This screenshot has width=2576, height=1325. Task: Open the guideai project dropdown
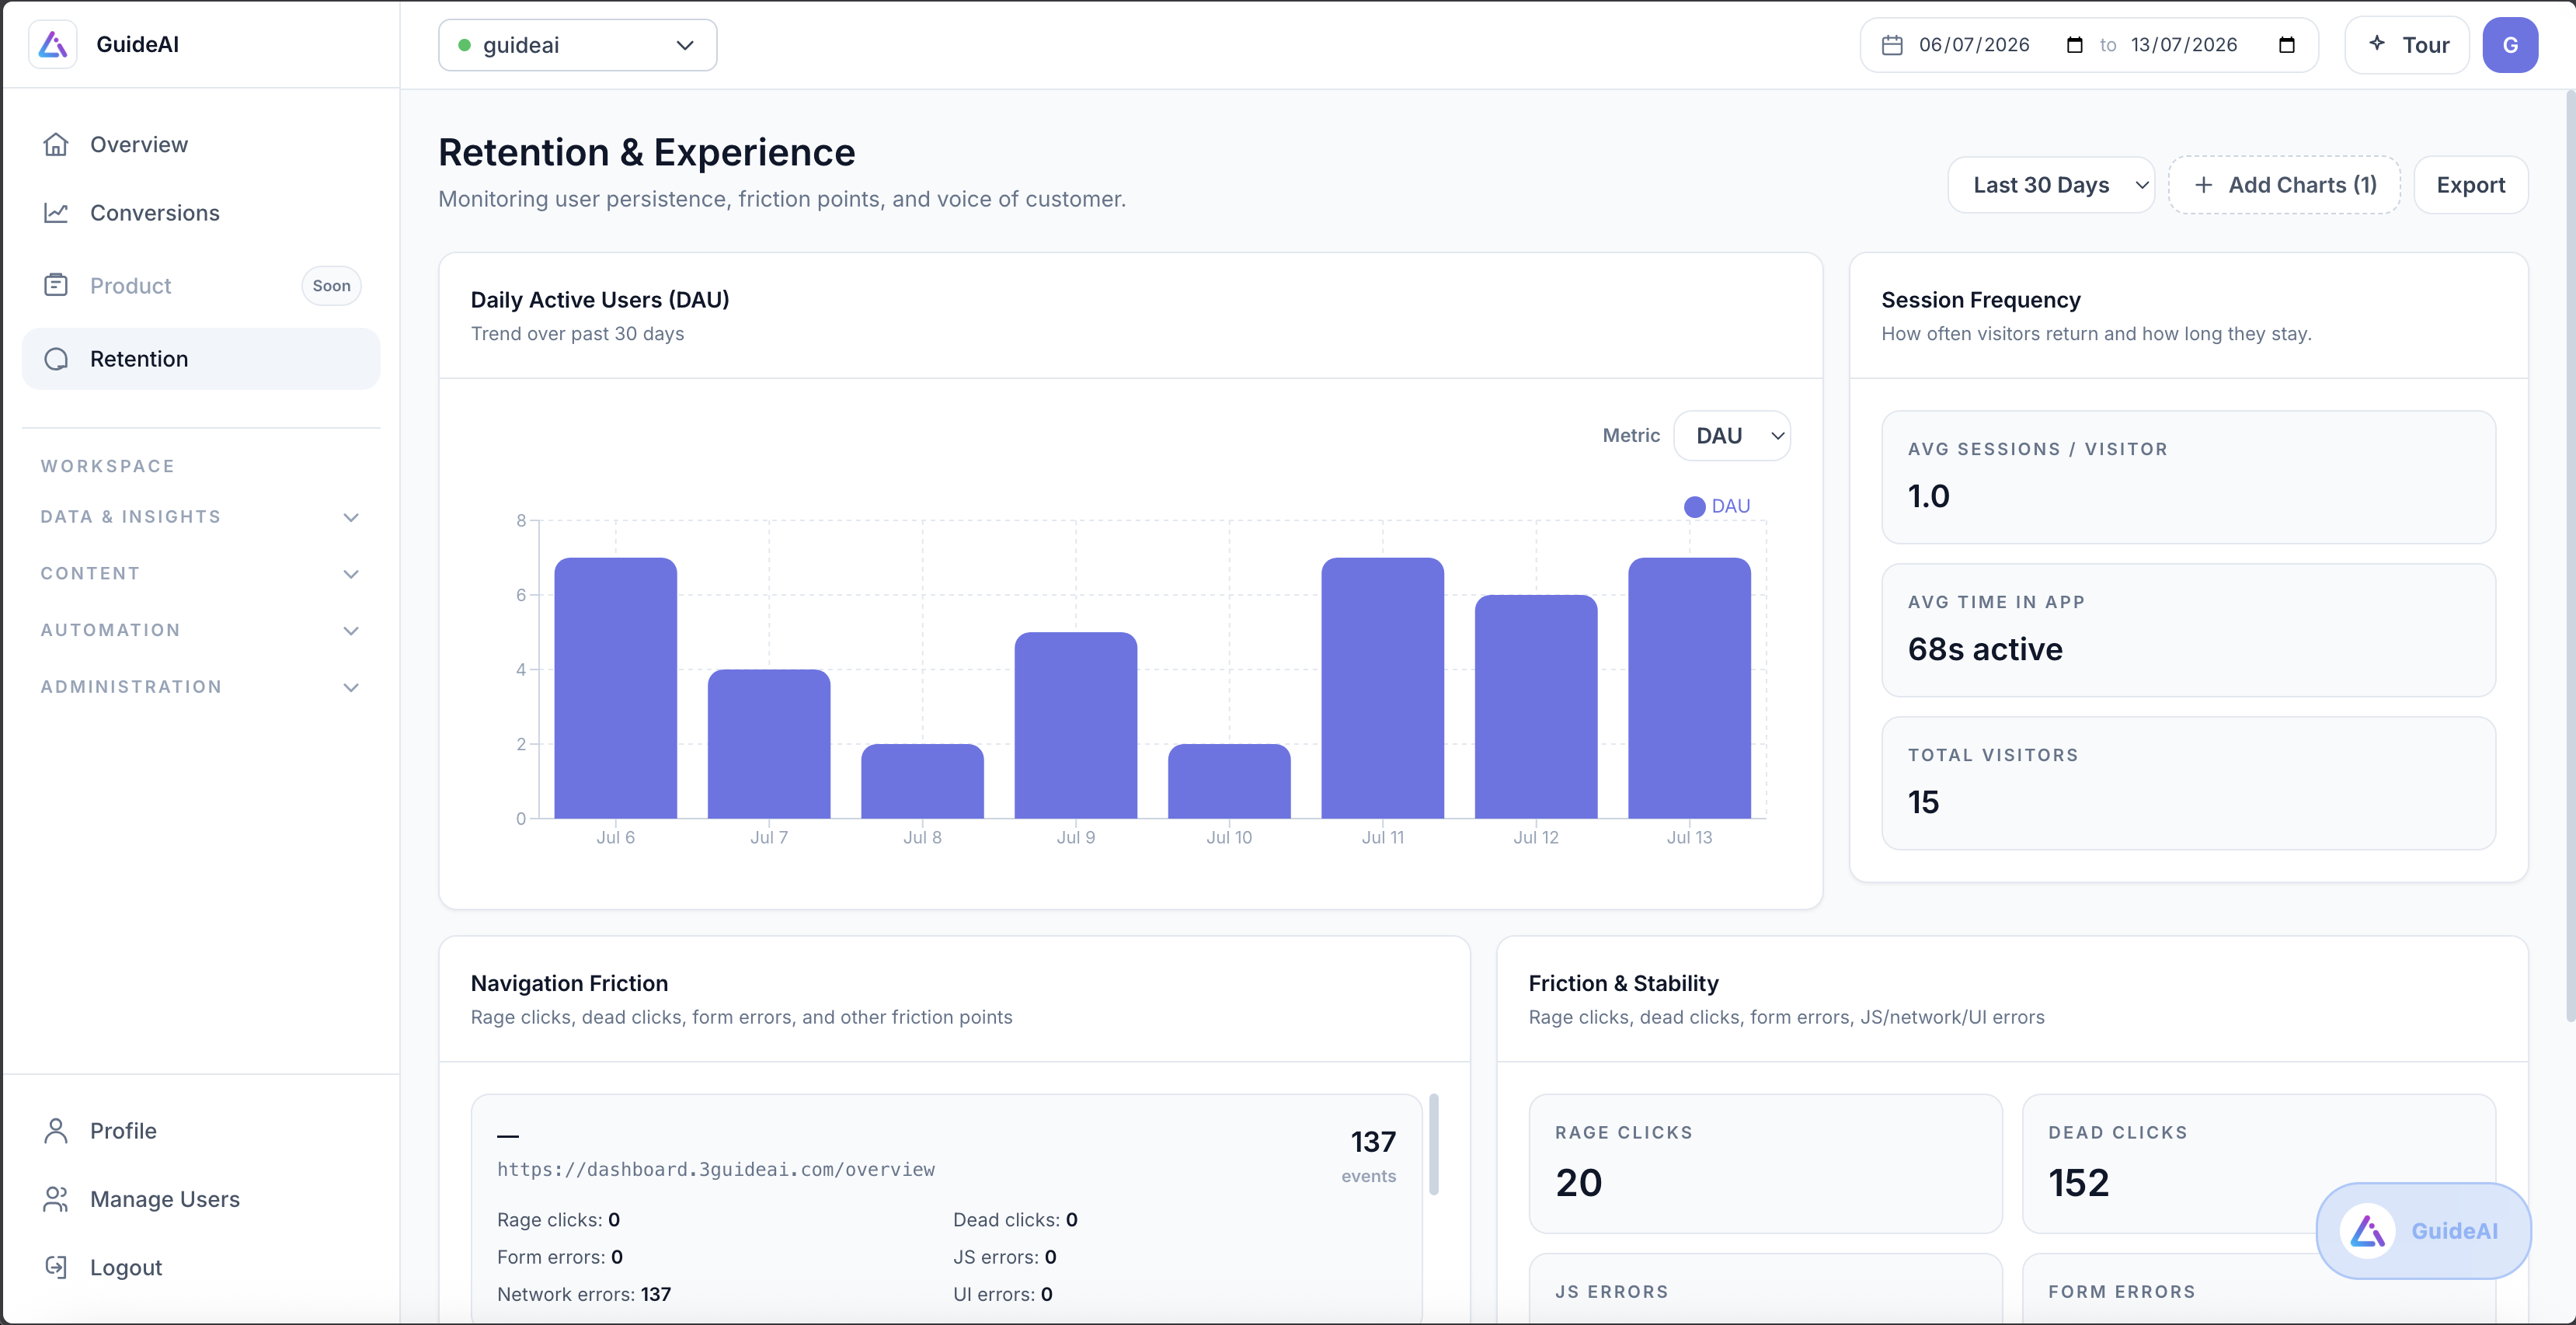click(577, 45)
